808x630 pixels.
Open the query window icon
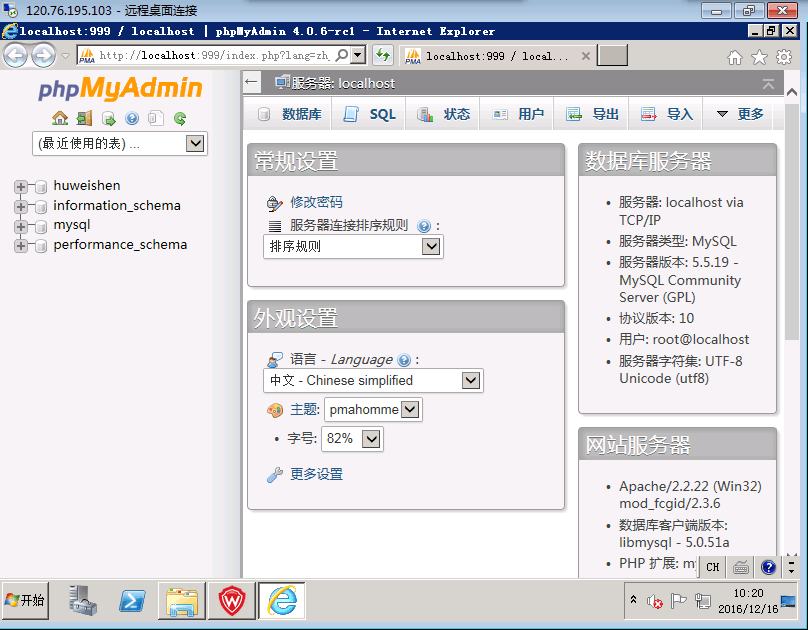click(108, 118)
